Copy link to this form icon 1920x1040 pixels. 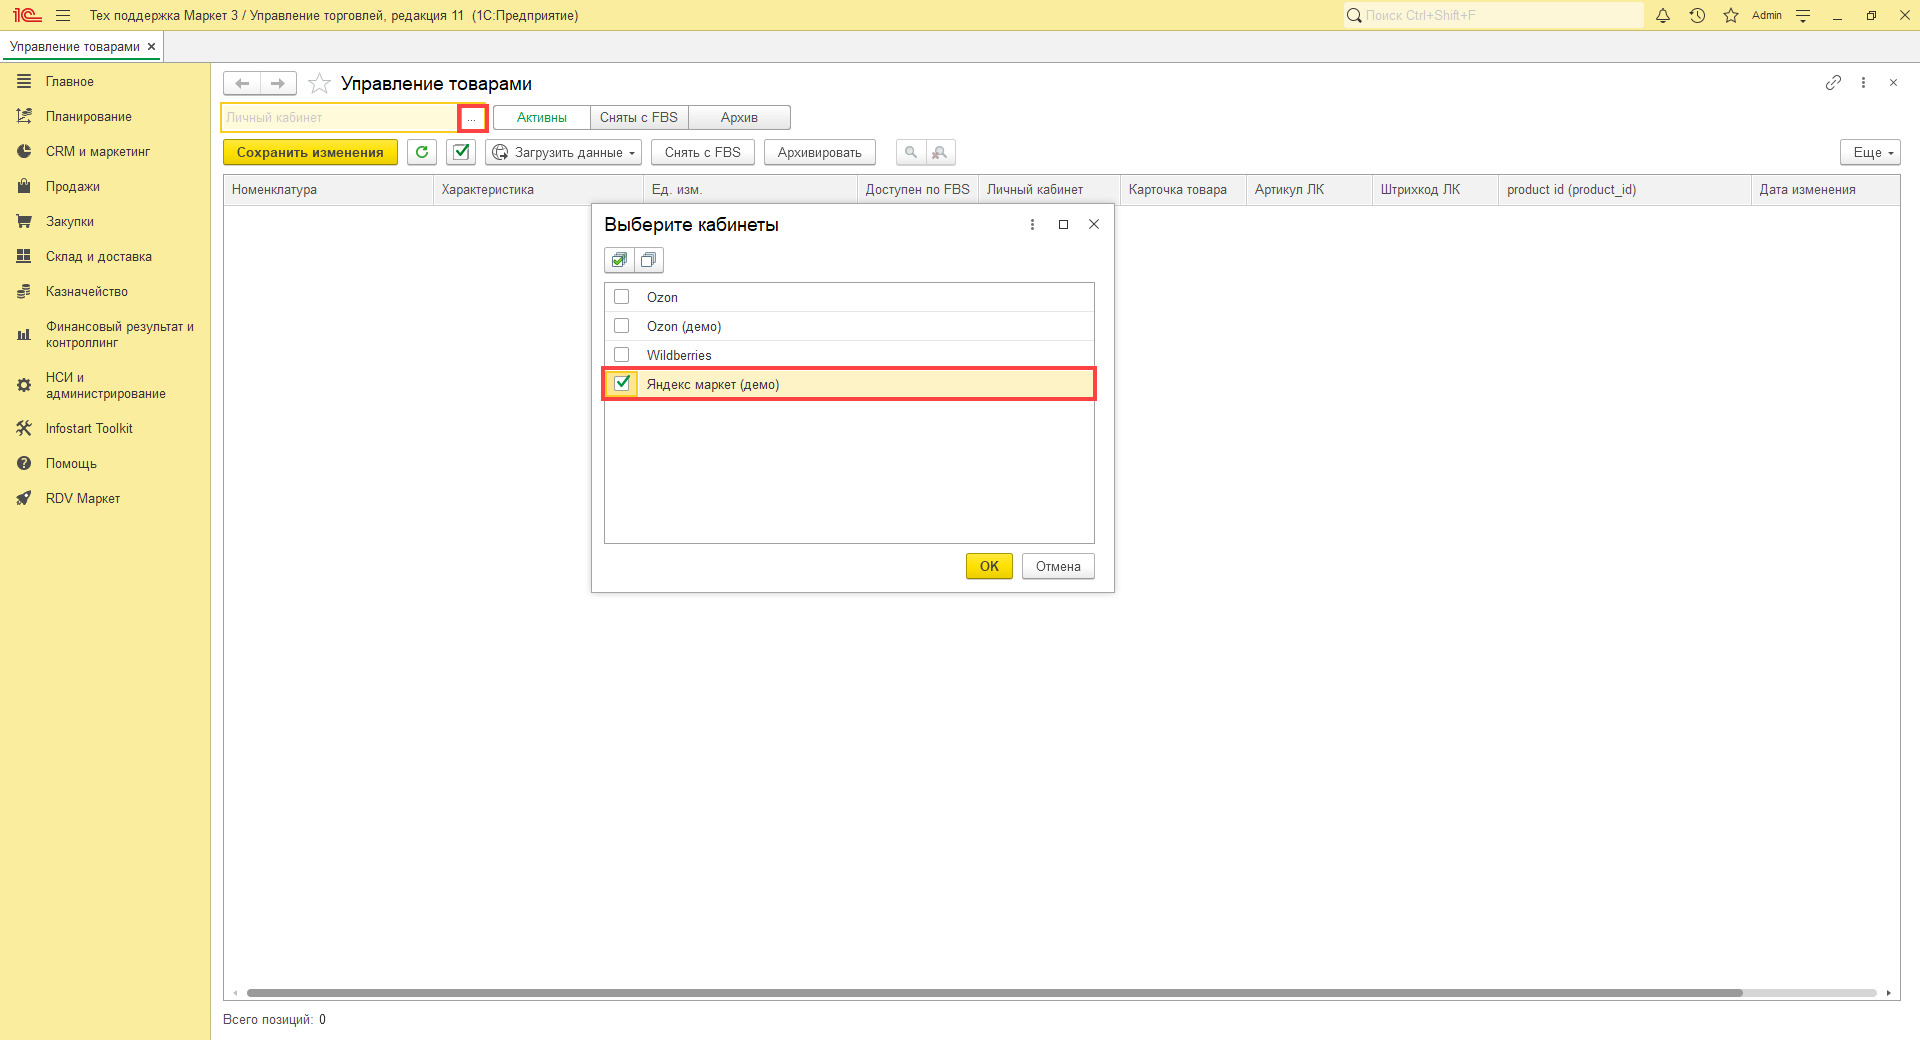pyautogui.click(x=1833, y=83)
